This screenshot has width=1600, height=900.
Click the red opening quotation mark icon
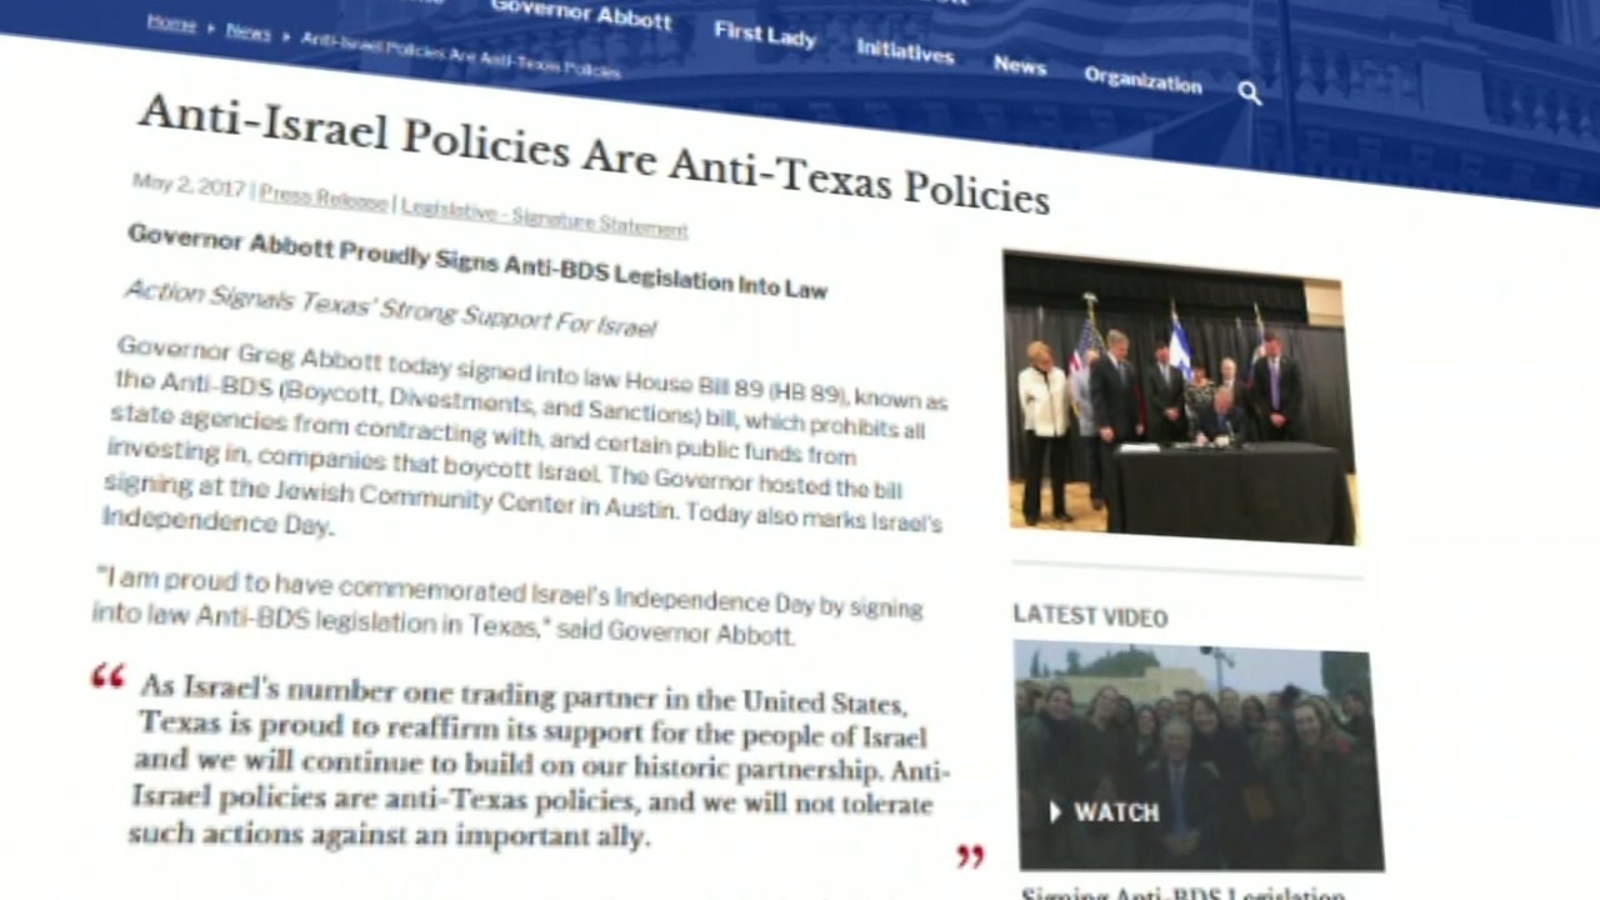pos(108,678)
